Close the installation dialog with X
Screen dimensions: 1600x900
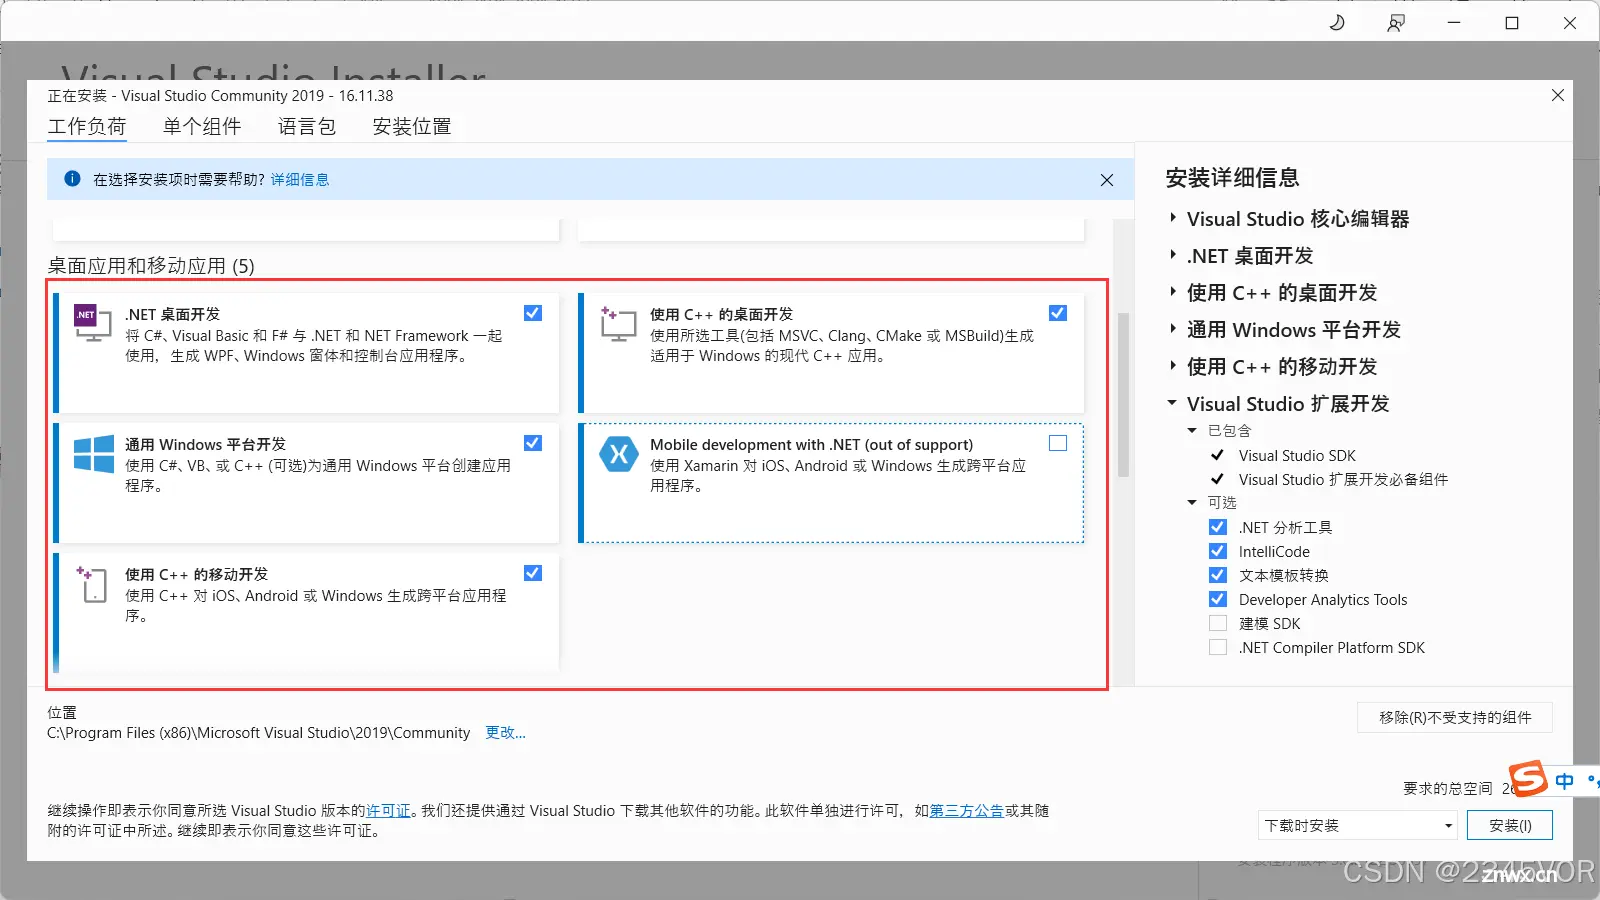pos(1558,95)
